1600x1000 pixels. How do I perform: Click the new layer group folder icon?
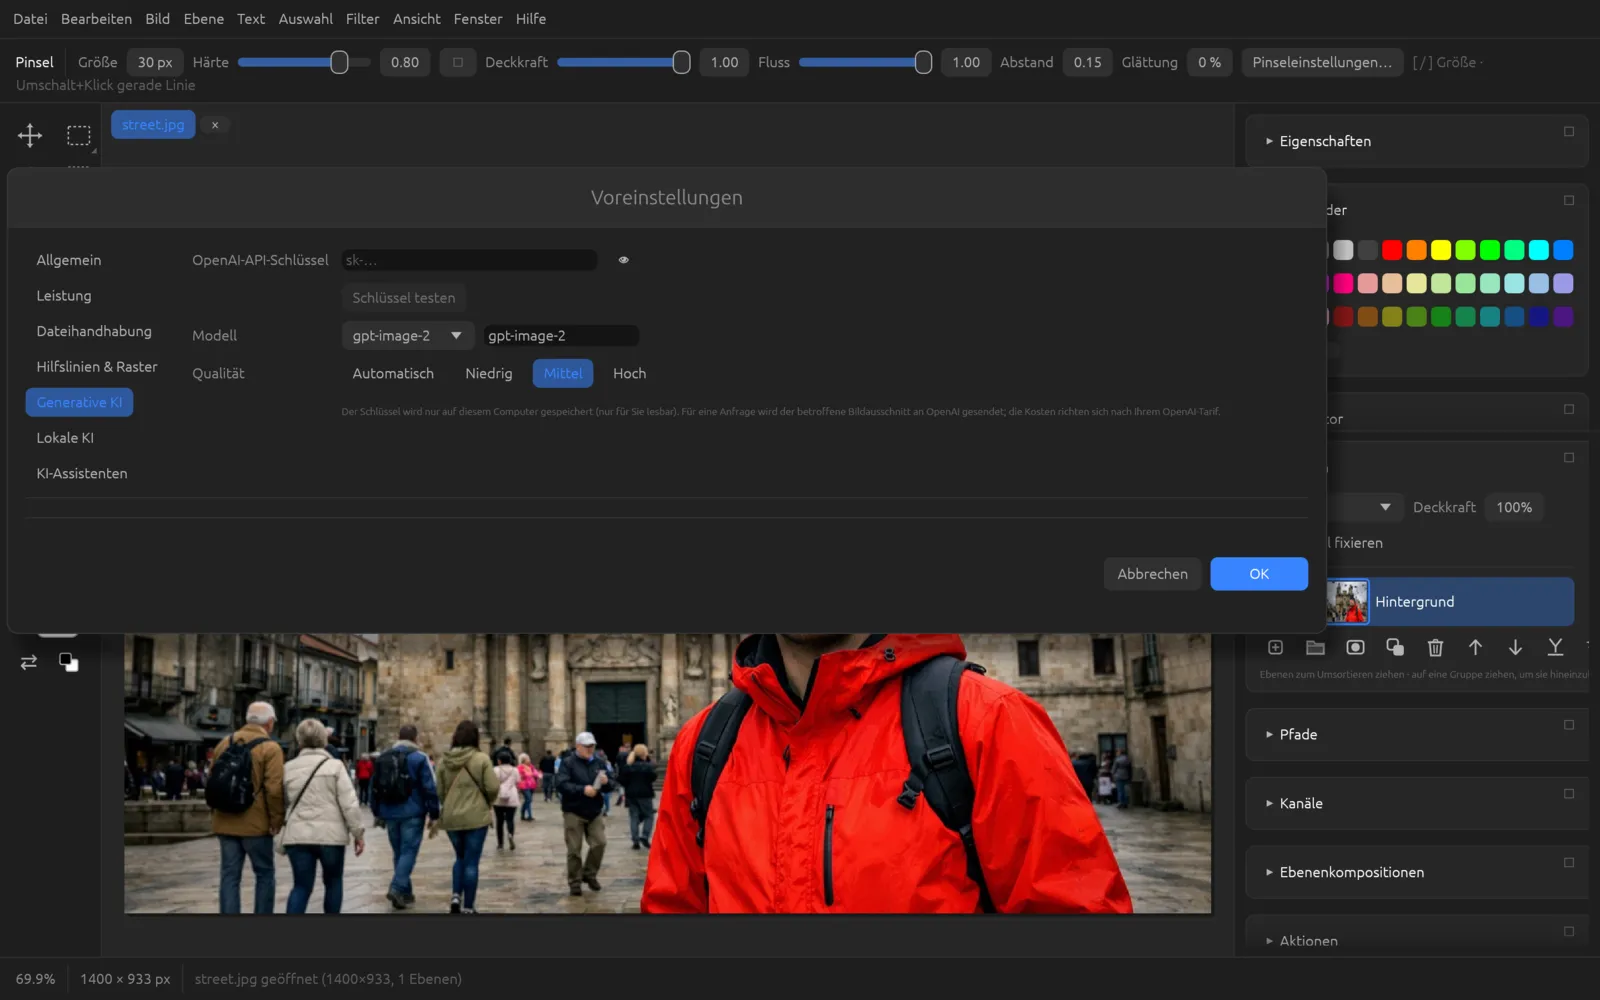(1315, 648)
